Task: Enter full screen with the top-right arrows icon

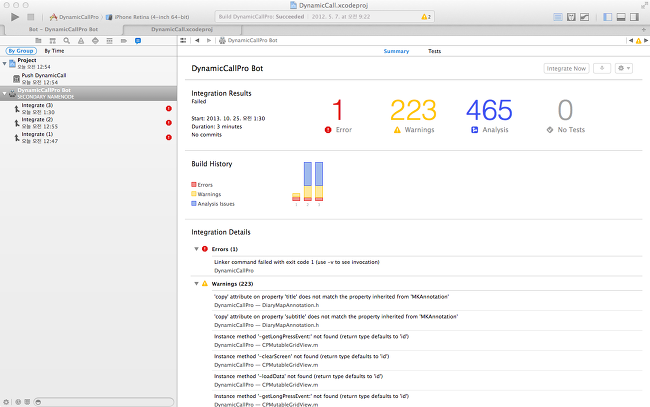Action: (x=644, y=5)
